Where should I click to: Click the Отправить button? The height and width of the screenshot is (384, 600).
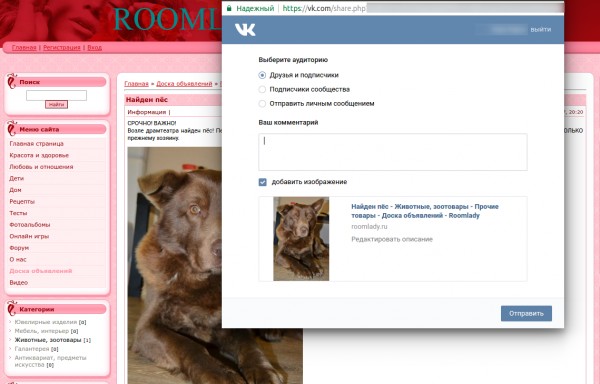pos(526,314)
